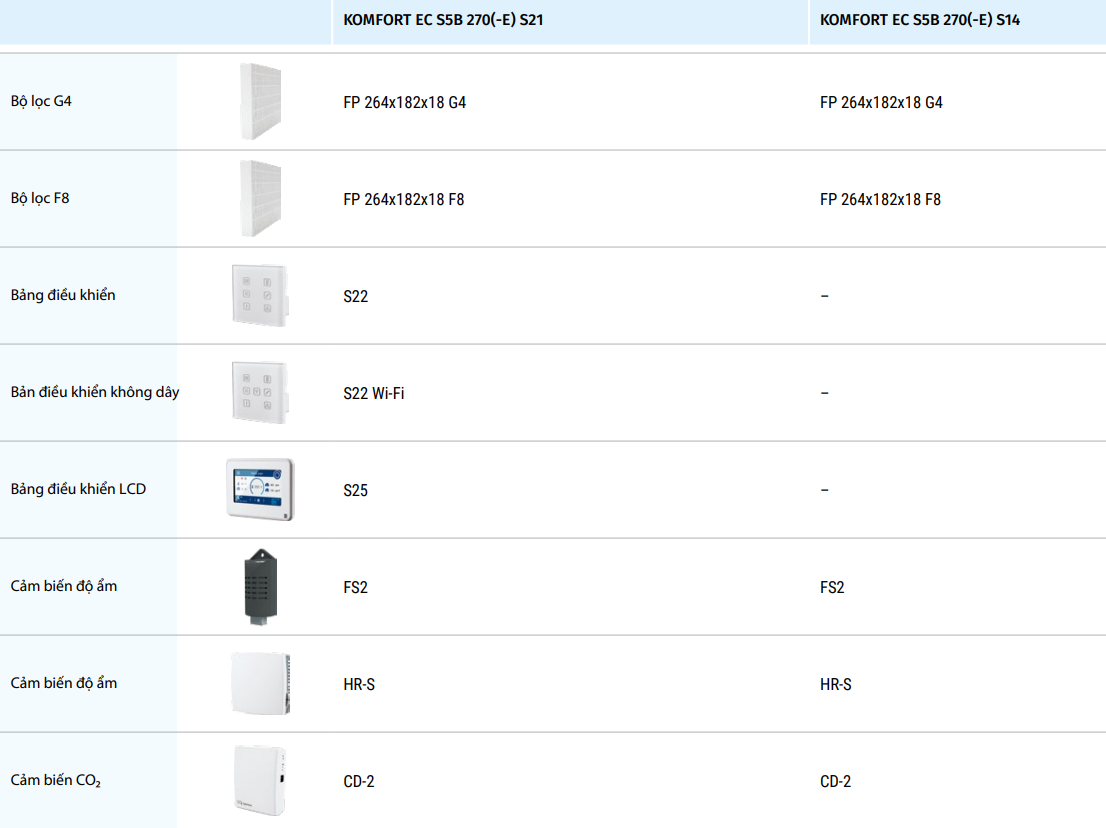Open the S22 Wi-Fi accessory link

point(373,394)
